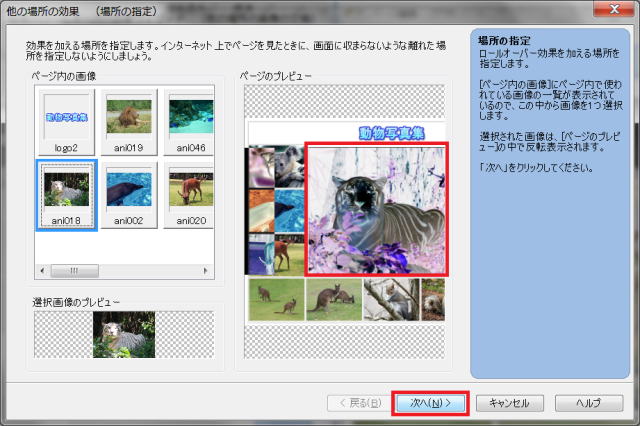The image size is (640, 426).
Task: Click the「次へ」をクリックしてください text
Action: click(x=536, y=167)
